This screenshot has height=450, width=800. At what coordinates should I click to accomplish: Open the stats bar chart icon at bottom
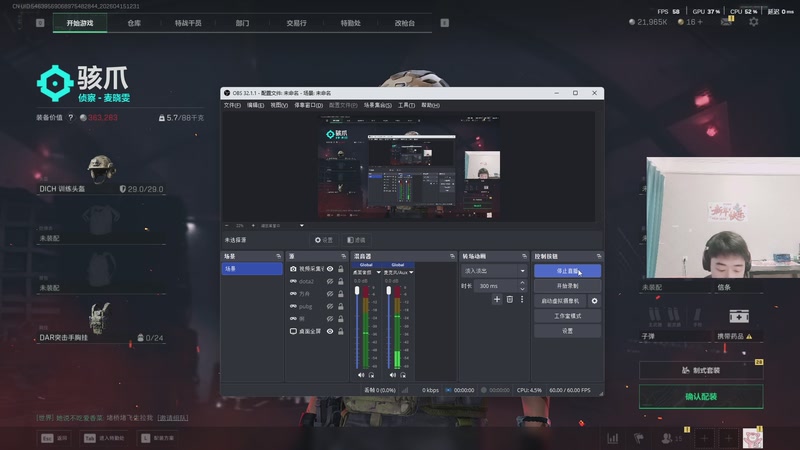coord(613,438)
